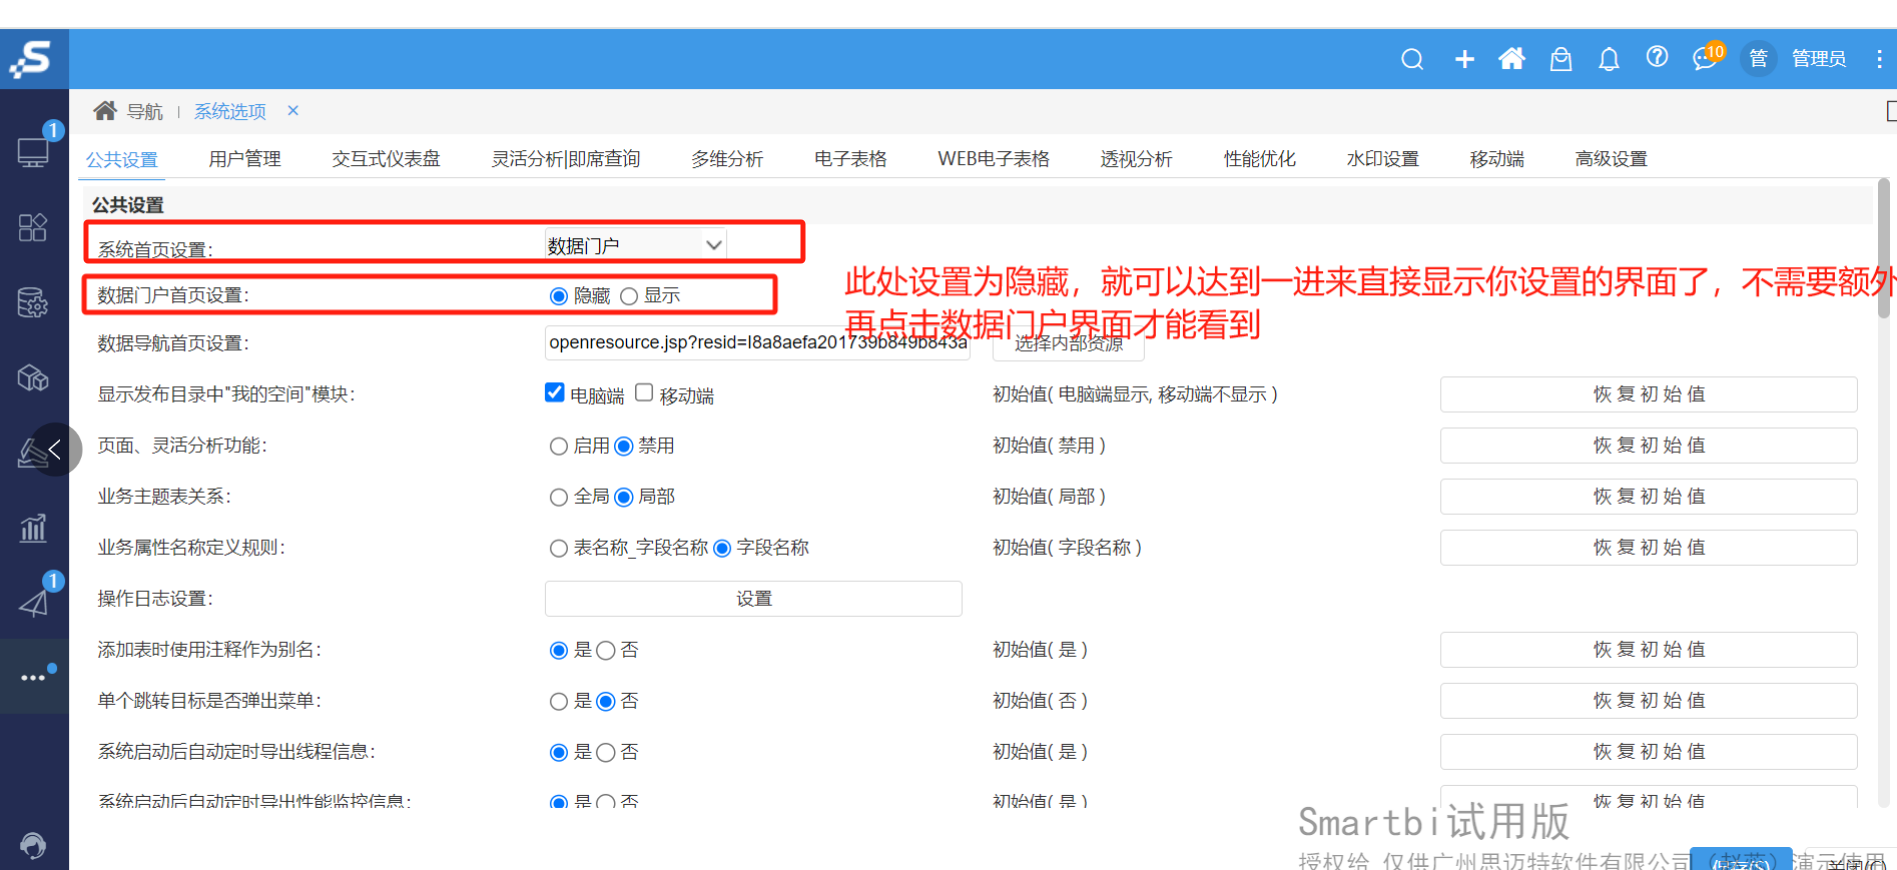Click 设置 button for 操作日志设置

coord(753,598)
